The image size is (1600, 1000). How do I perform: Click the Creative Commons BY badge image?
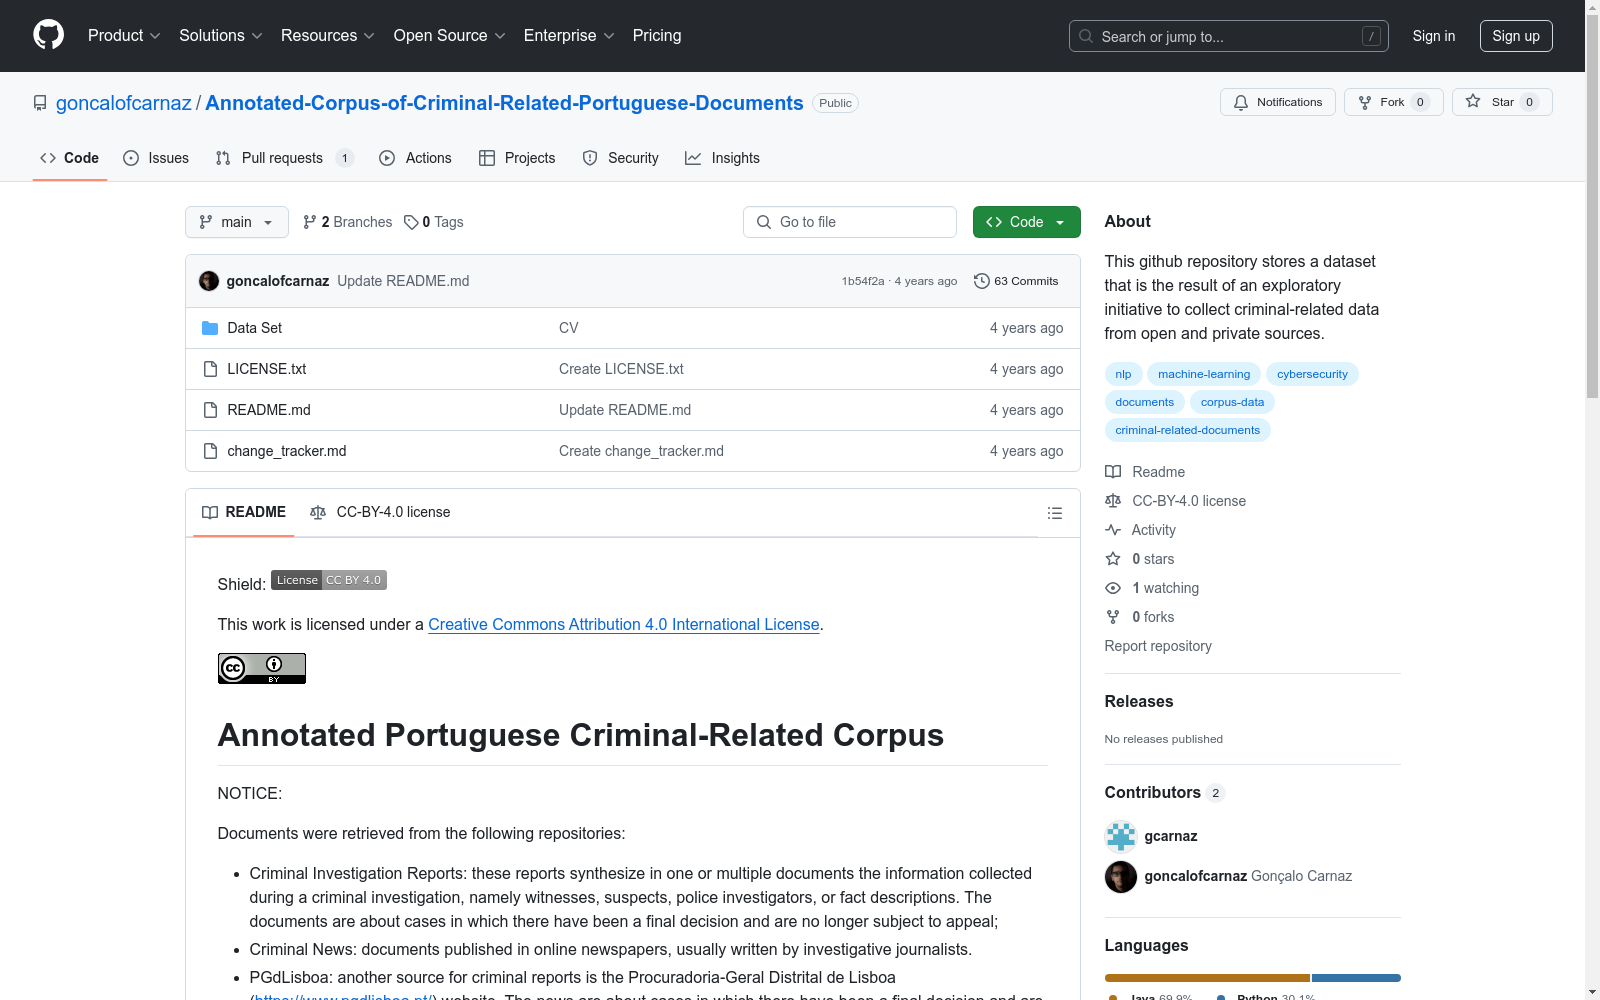coord(262,668)
